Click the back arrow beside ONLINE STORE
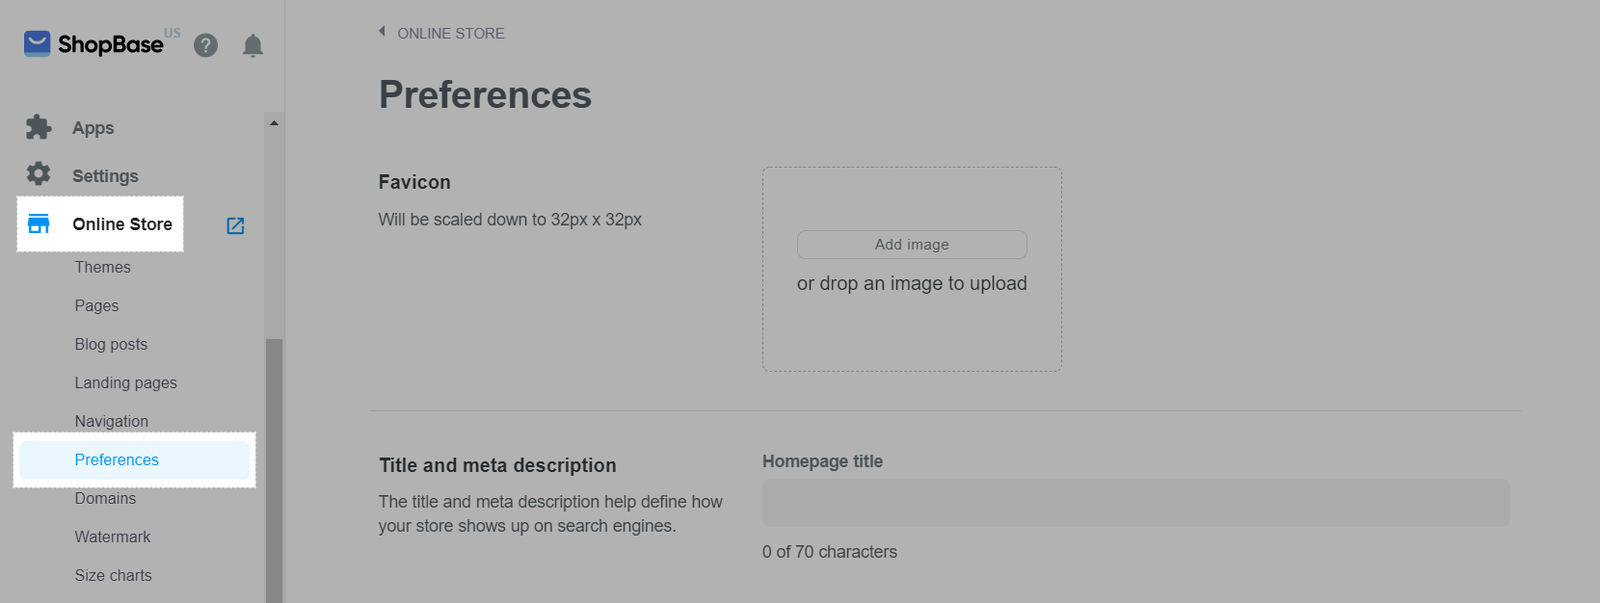Screen dimensions: 1600x603 pyautogui.click(x=382, y=32)
